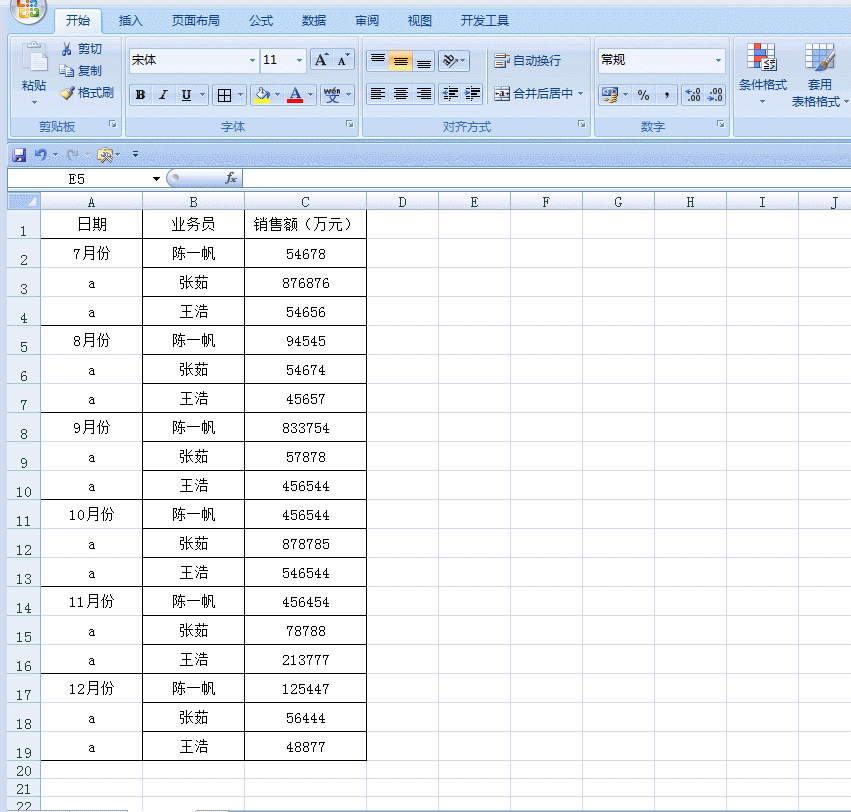The image size is (851, 812).
Task: Apply accounting number format icon
Action: [610, 95]
